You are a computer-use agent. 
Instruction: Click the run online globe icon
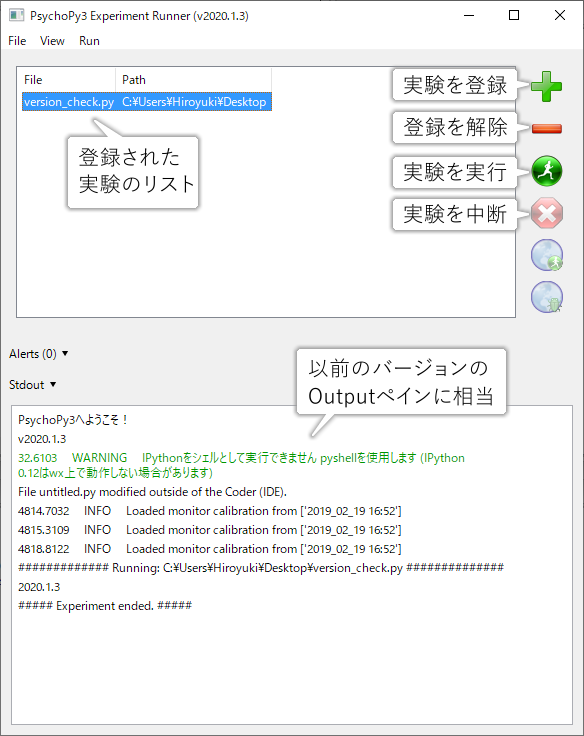[547, 255]
